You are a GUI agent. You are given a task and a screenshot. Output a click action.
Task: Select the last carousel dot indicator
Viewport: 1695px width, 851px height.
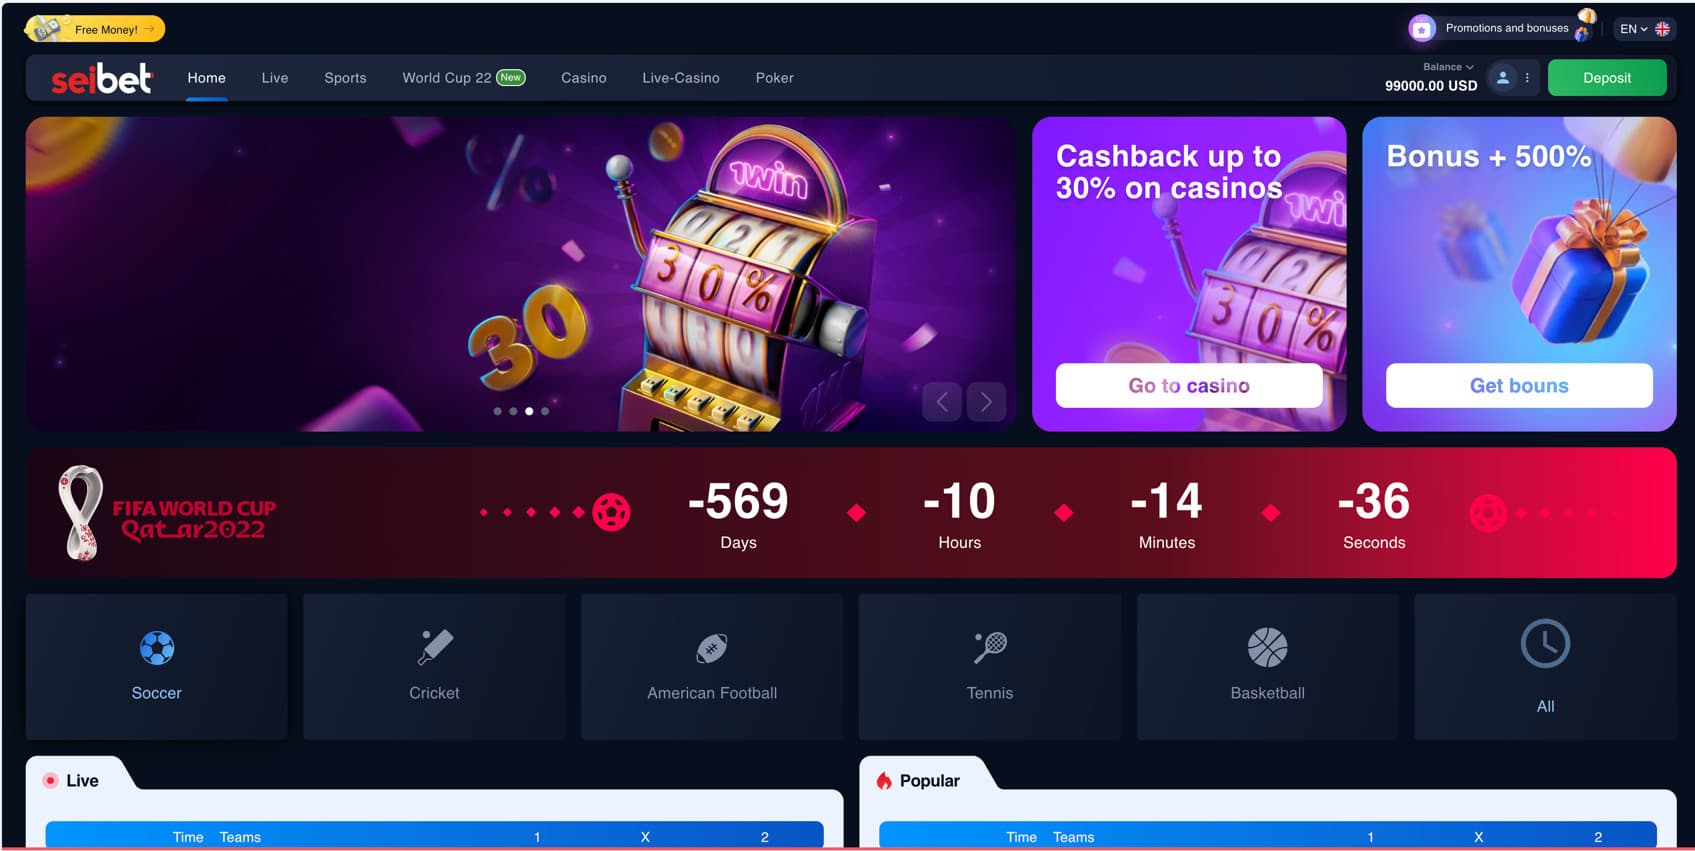tap(545, 411)
